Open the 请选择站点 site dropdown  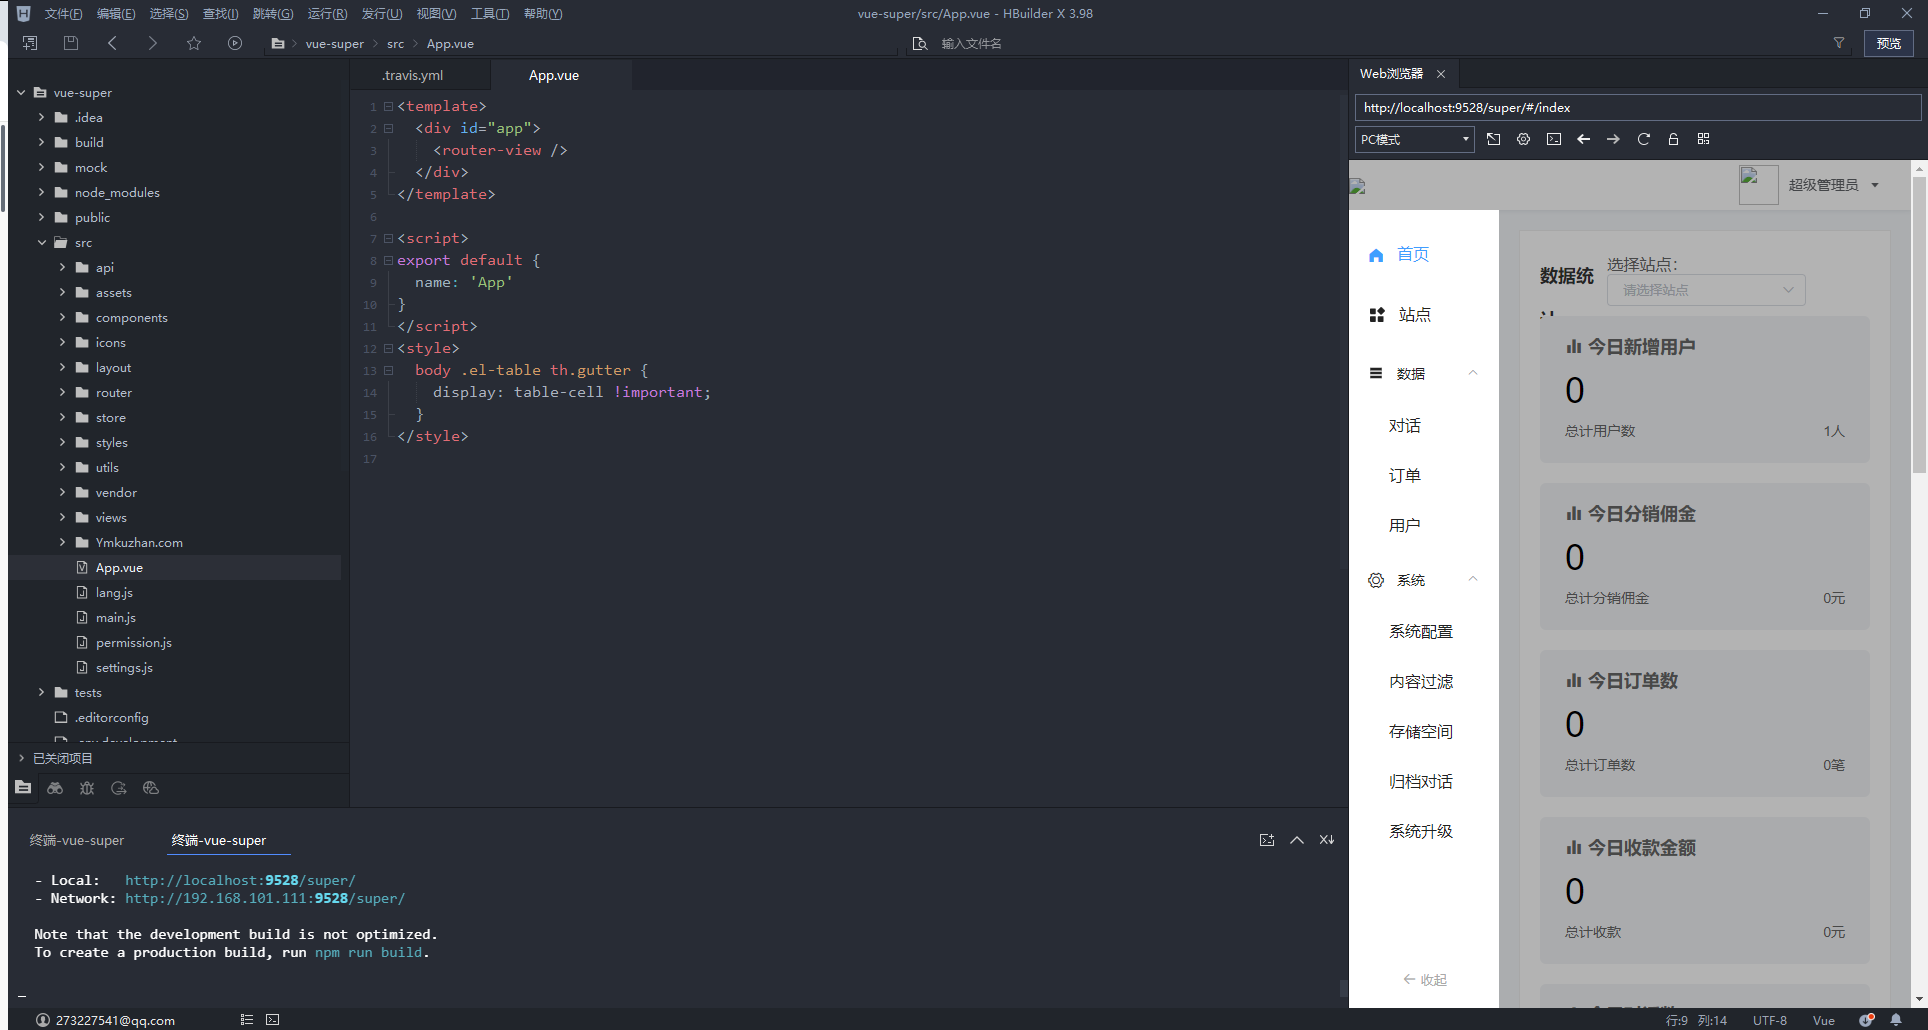coord(1706,290)
